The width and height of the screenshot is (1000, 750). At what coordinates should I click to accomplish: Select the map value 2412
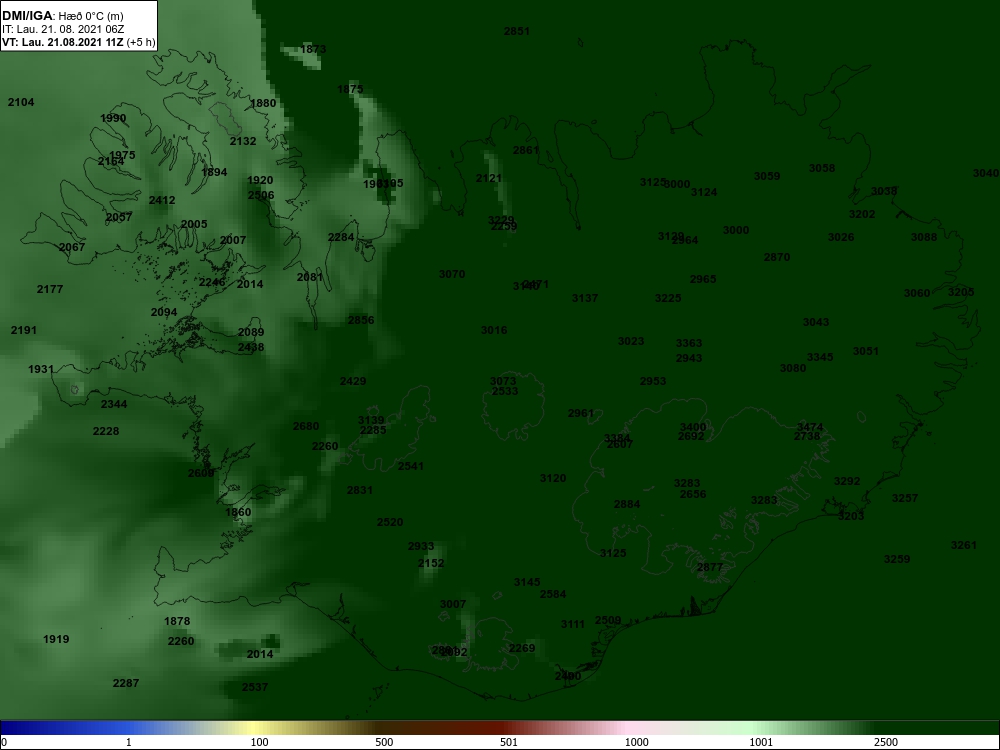162,200
